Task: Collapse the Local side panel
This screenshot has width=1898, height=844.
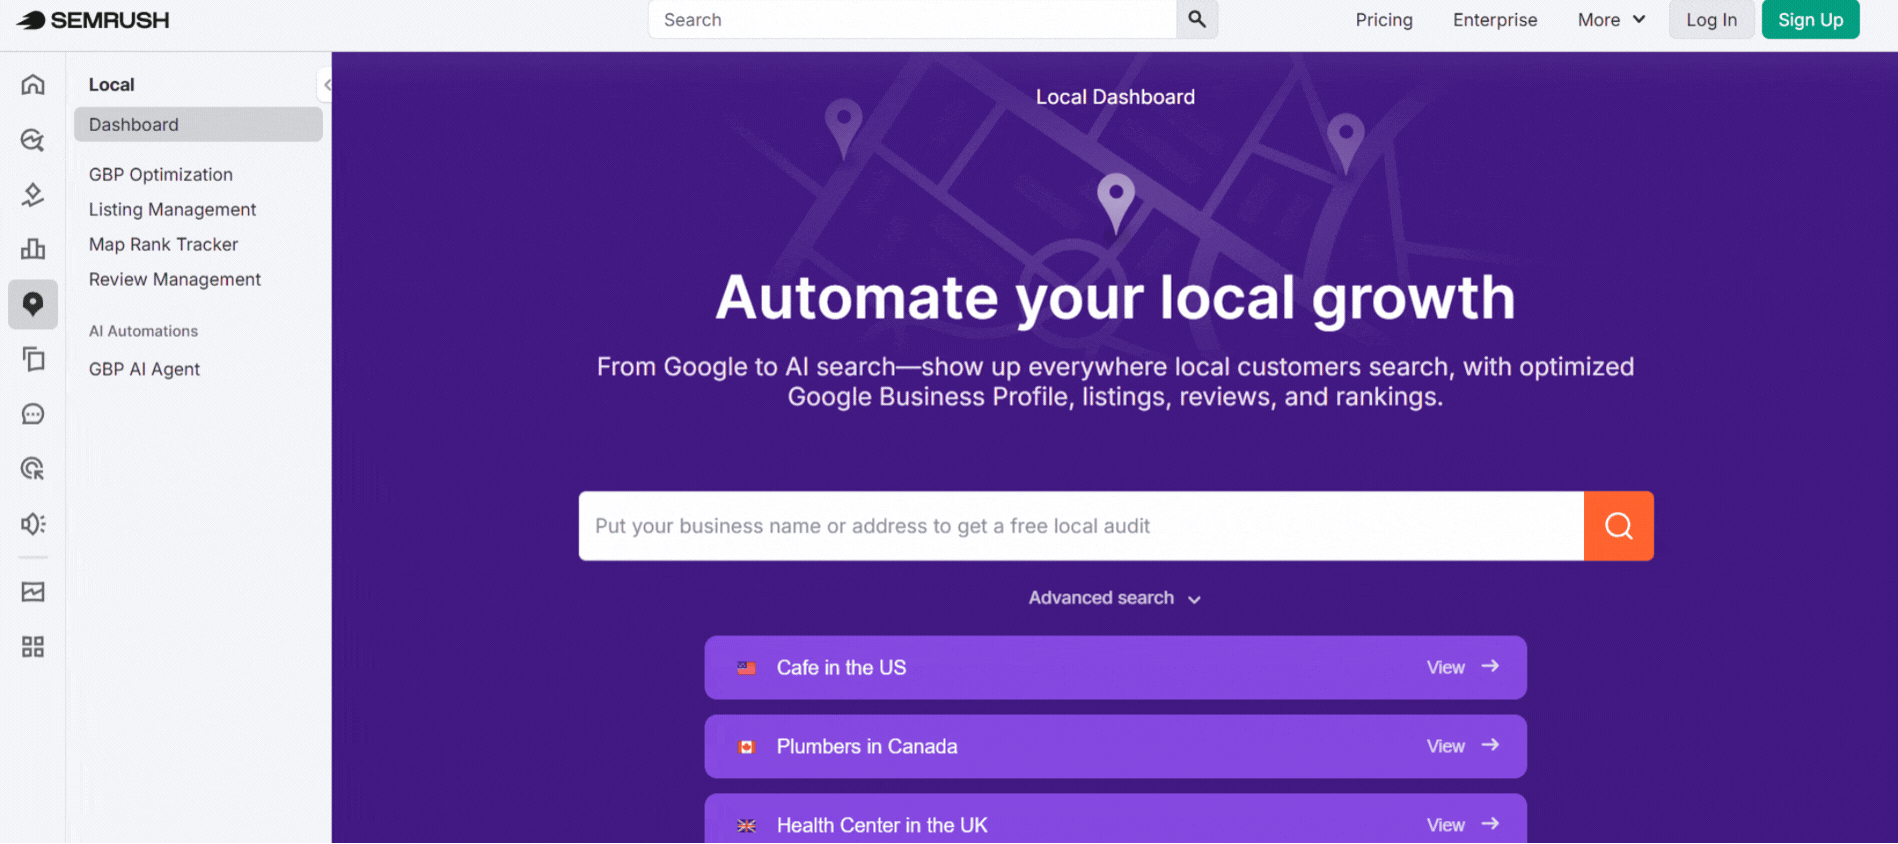Action: (326, 85)
